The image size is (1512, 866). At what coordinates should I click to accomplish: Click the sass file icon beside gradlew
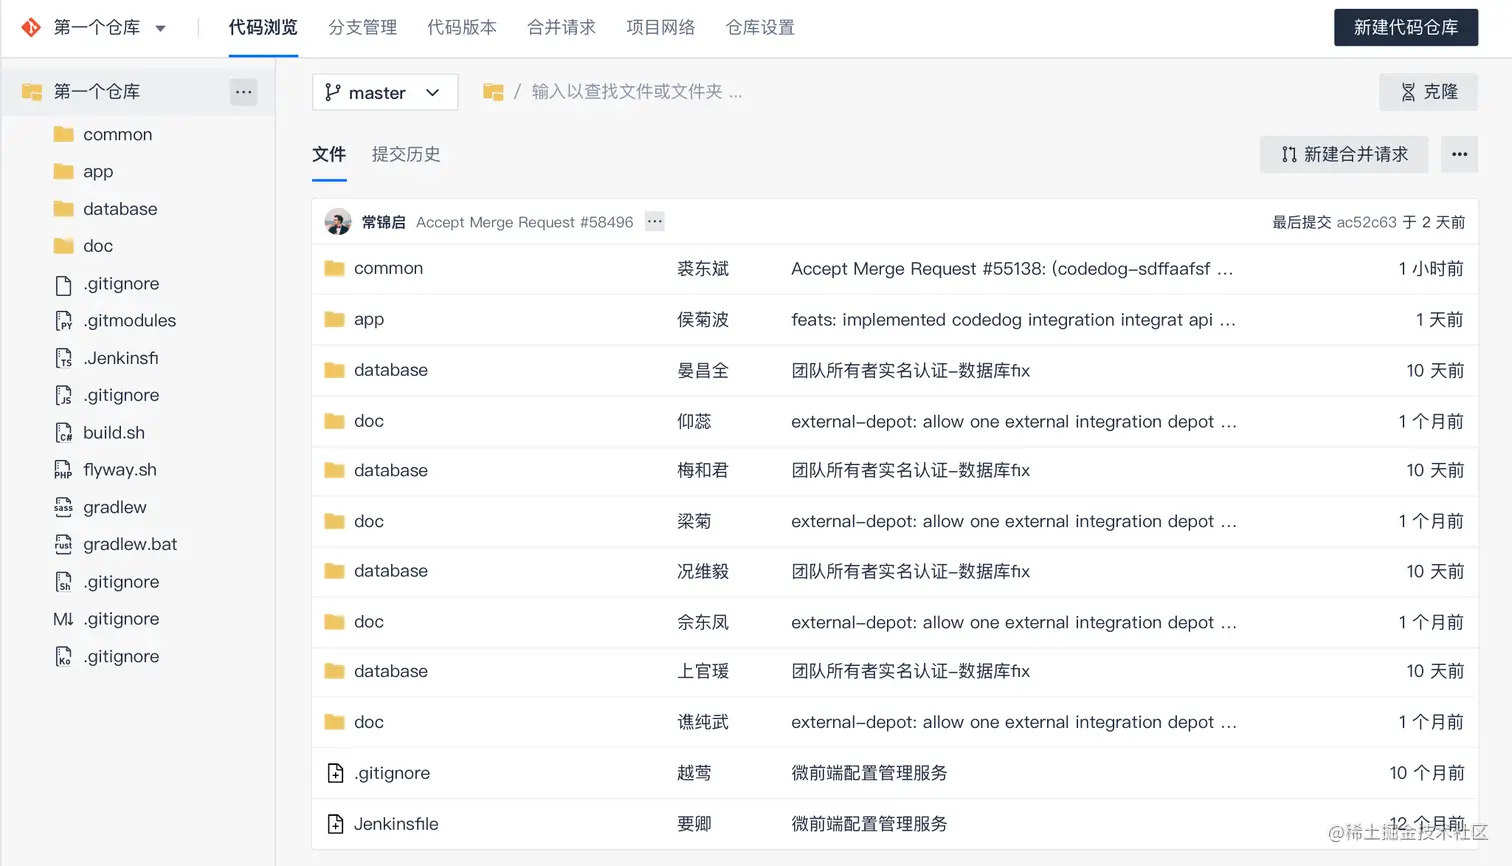(63, 507)
